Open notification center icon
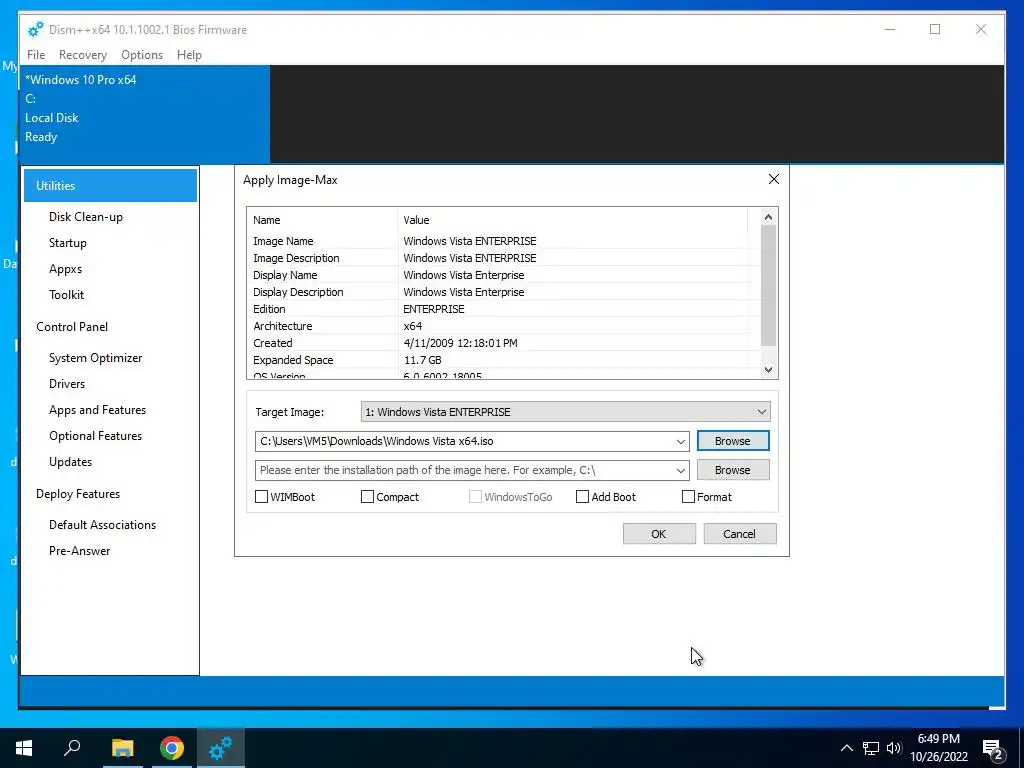 click(x=993, y=749)
